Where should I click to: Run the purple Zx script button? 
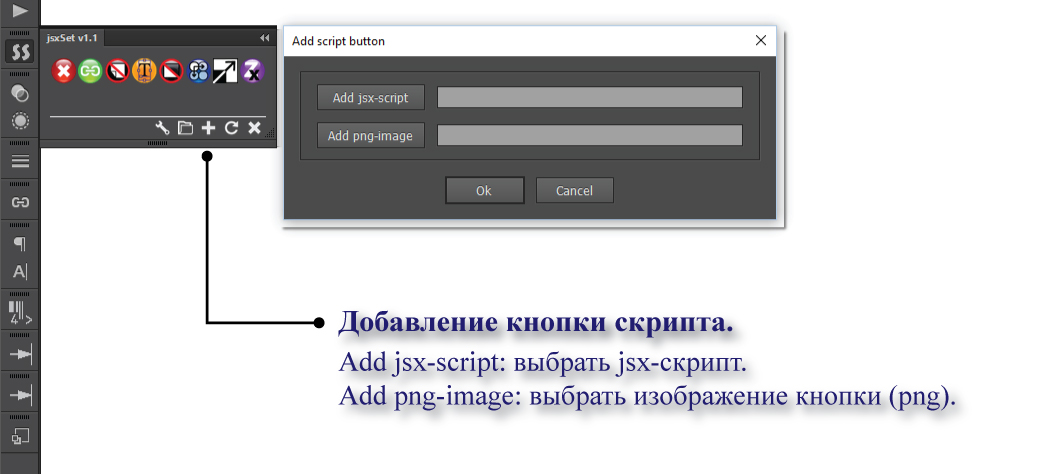click(252, 71)
